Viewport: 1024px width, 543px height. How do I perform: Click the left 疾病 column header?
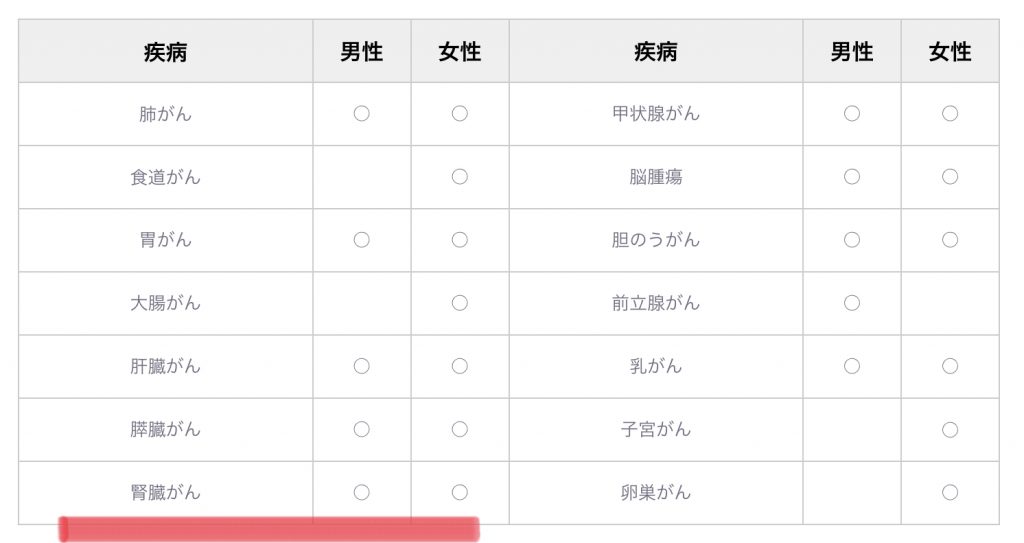165,52
